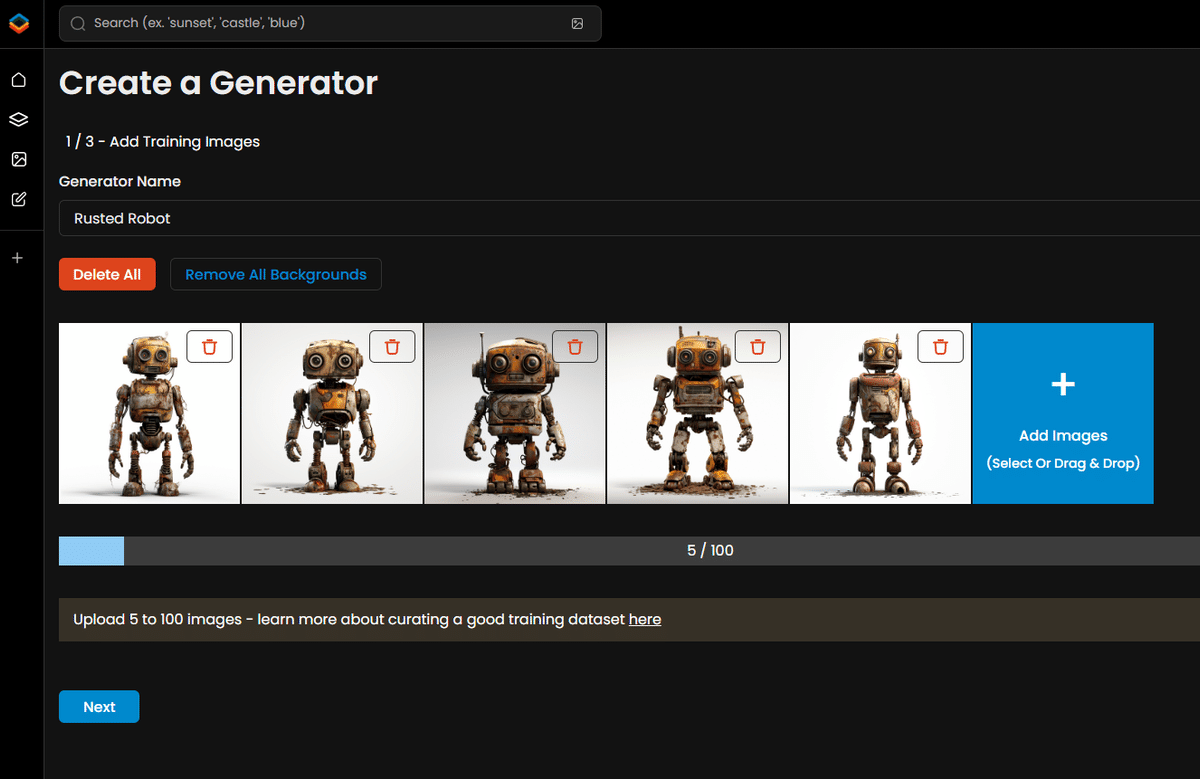Click the '1 / 3 - Add Training Images' text

click(x=163, y=142)
